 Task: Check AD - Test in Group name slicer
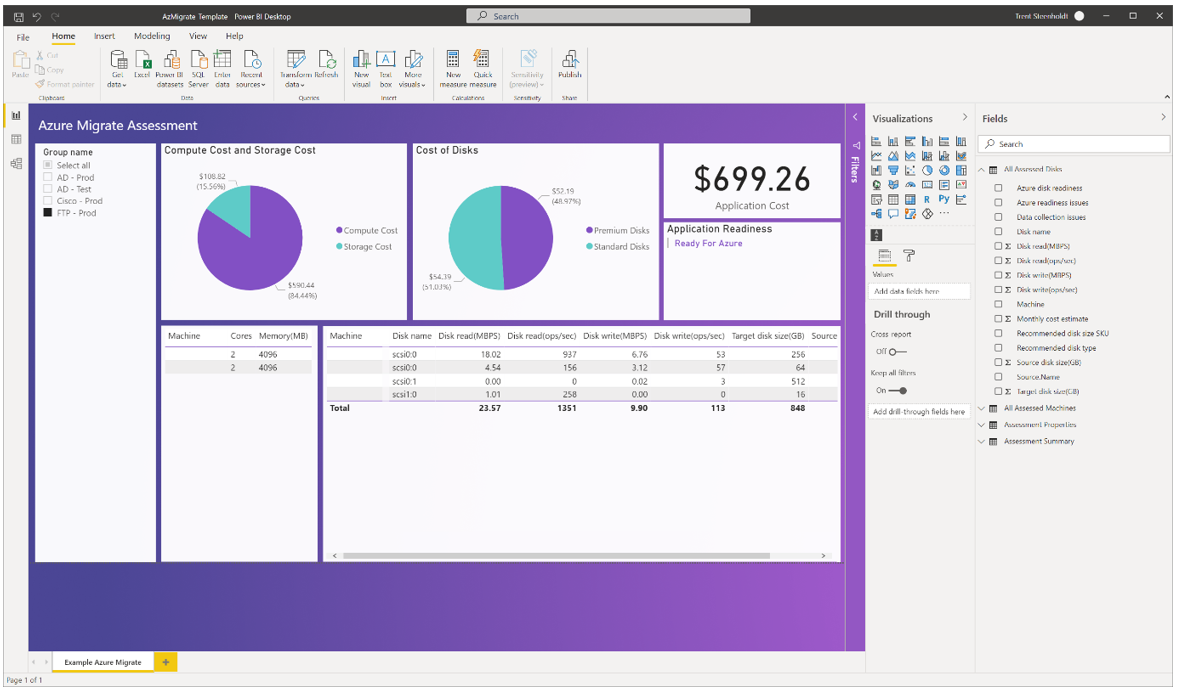[x=48, y=189]
